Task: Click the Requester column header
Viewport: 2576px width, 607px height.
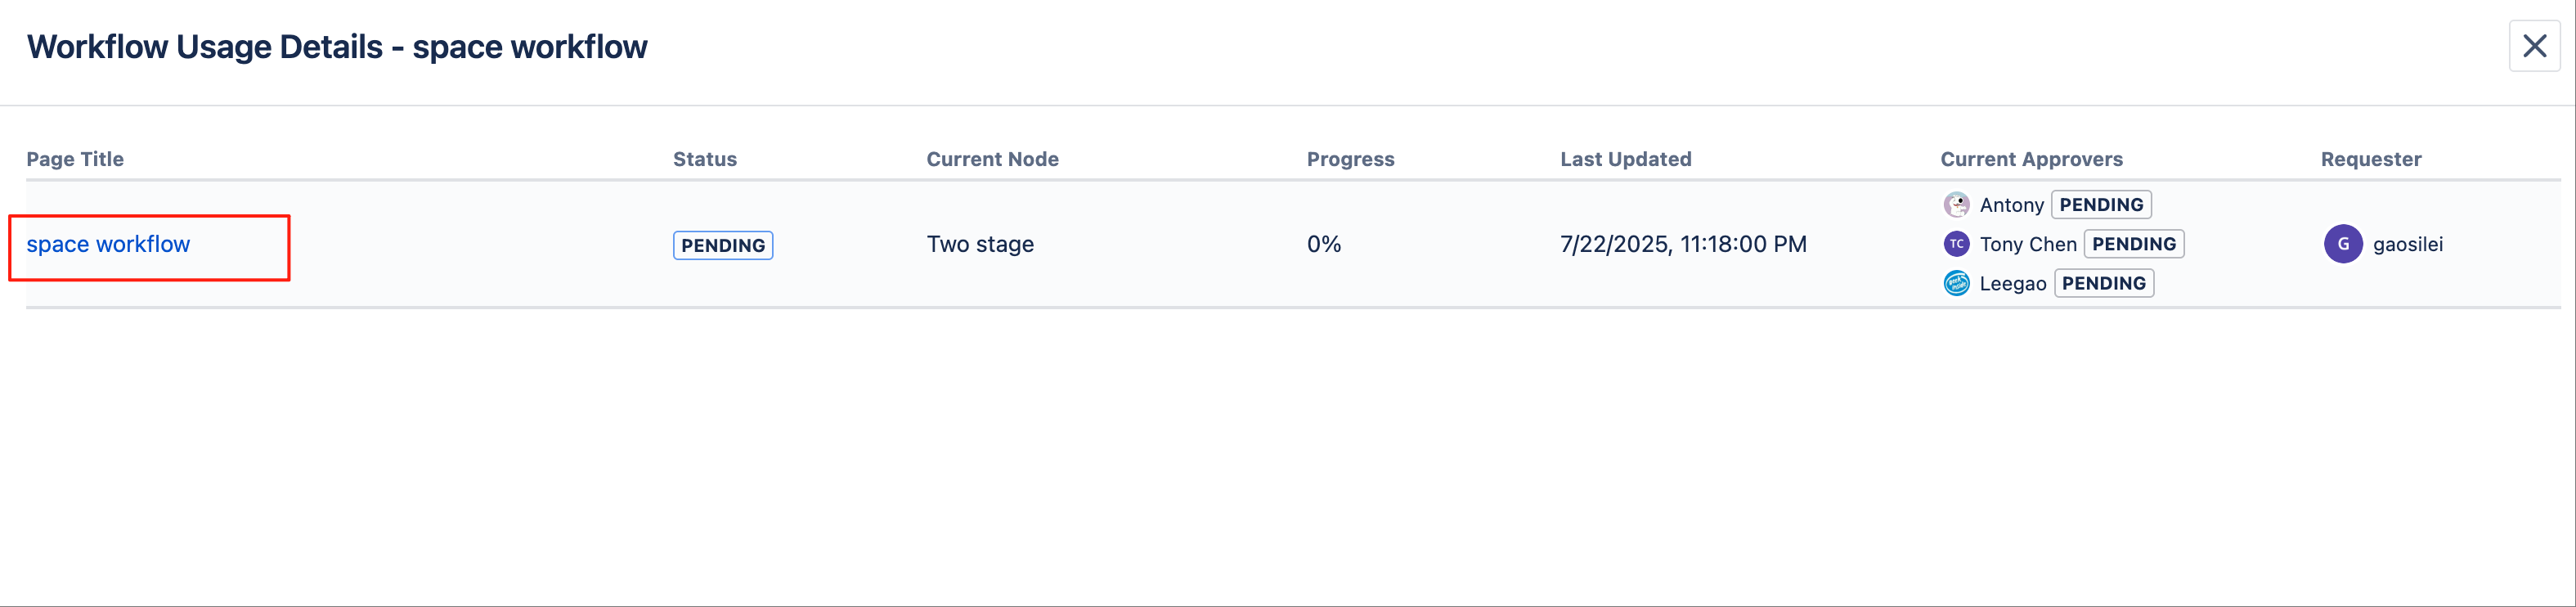Action: (2370, 159)
